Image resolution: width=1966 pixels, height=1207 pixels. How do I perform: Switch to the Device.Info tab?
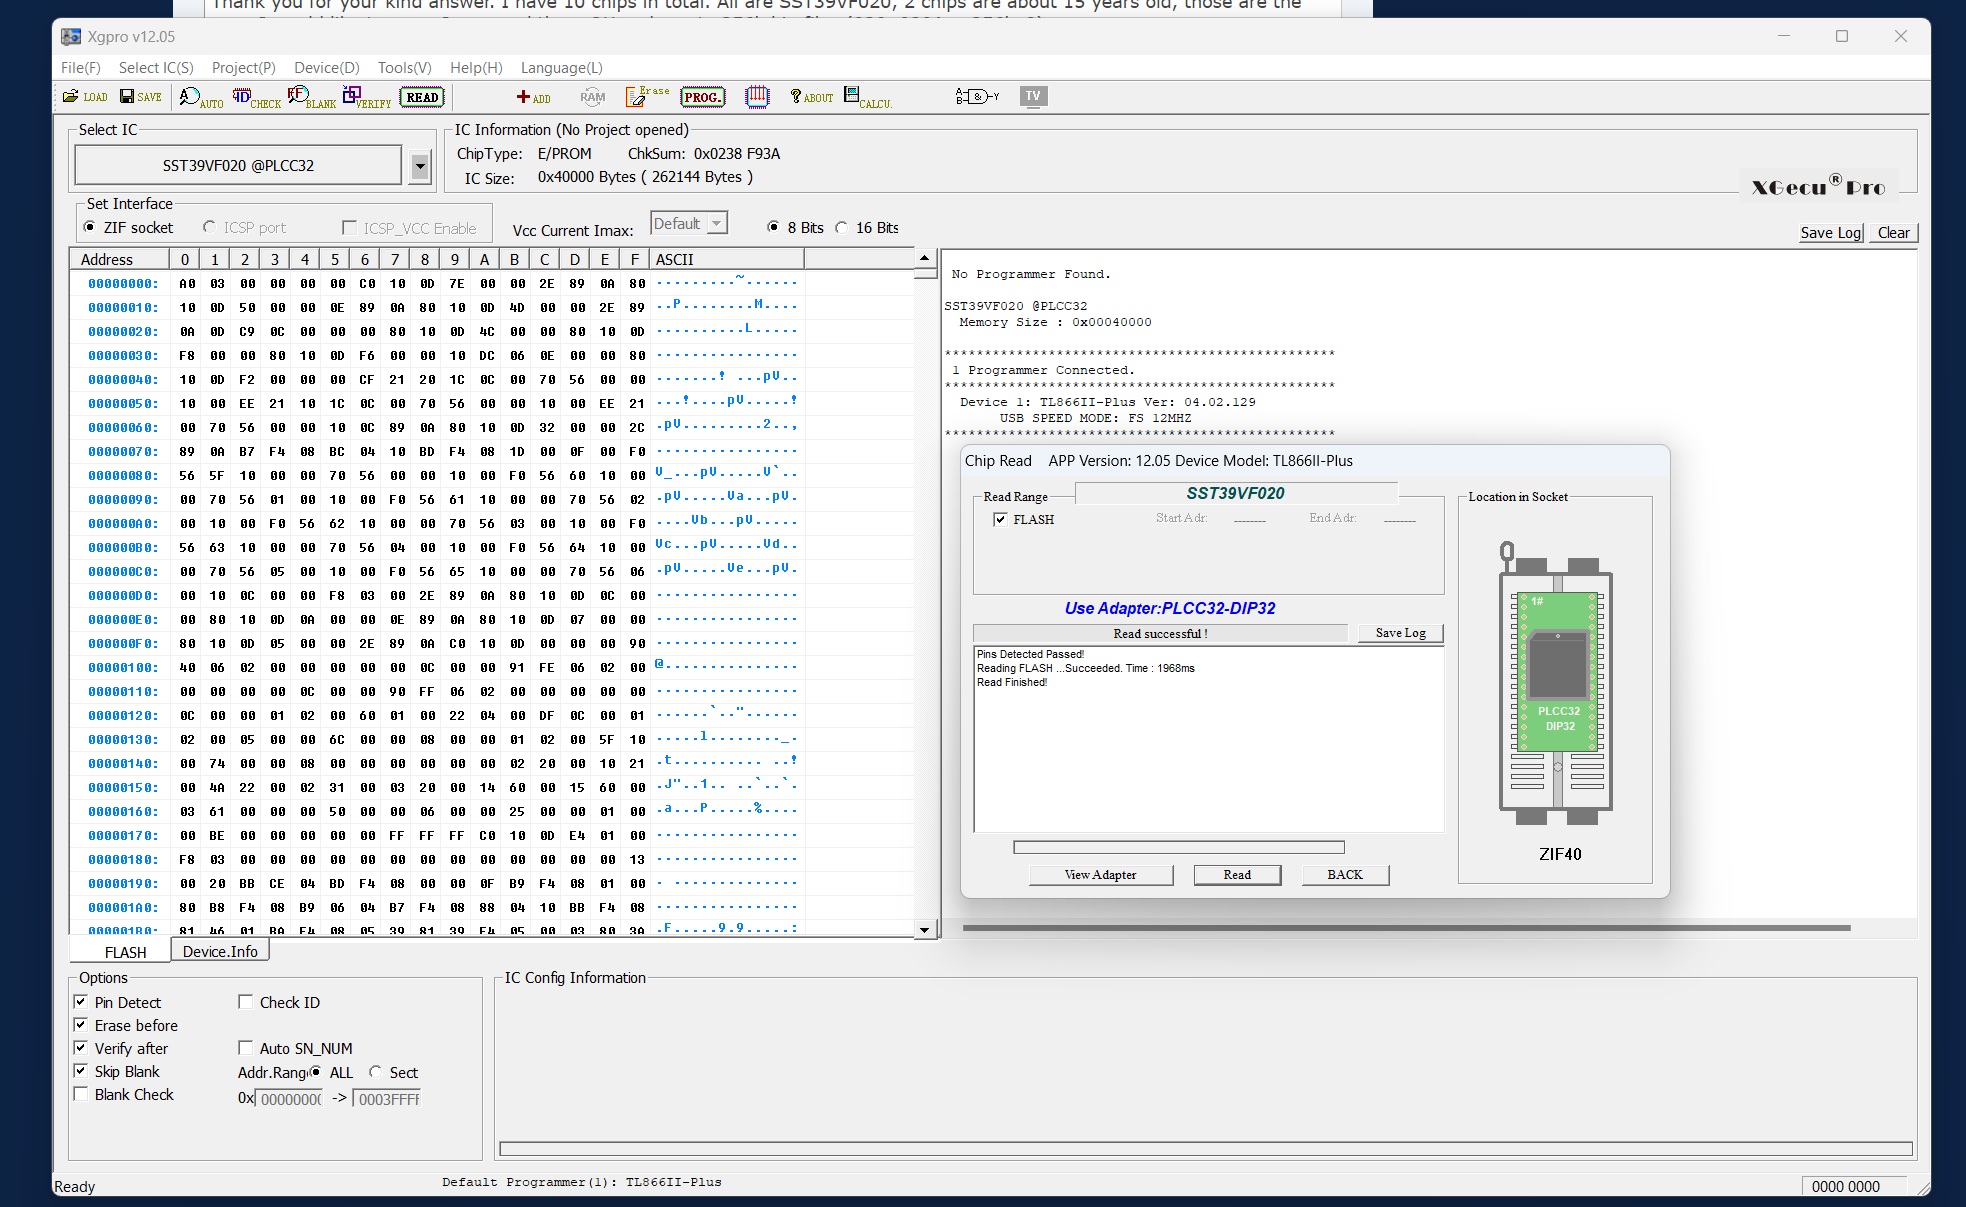click(x=220, y=951)
